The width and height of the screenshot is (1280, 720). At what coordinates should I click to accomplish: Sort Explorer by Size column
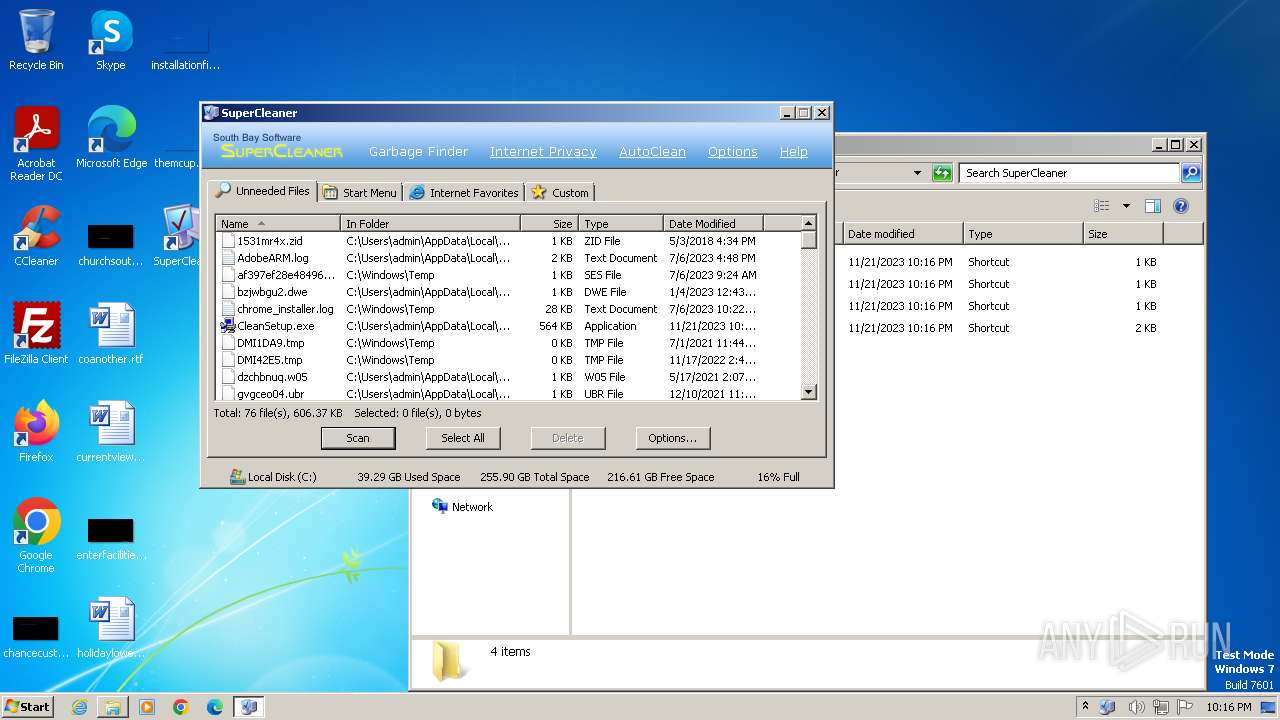pyautogui.click(x=1123, y=234)
